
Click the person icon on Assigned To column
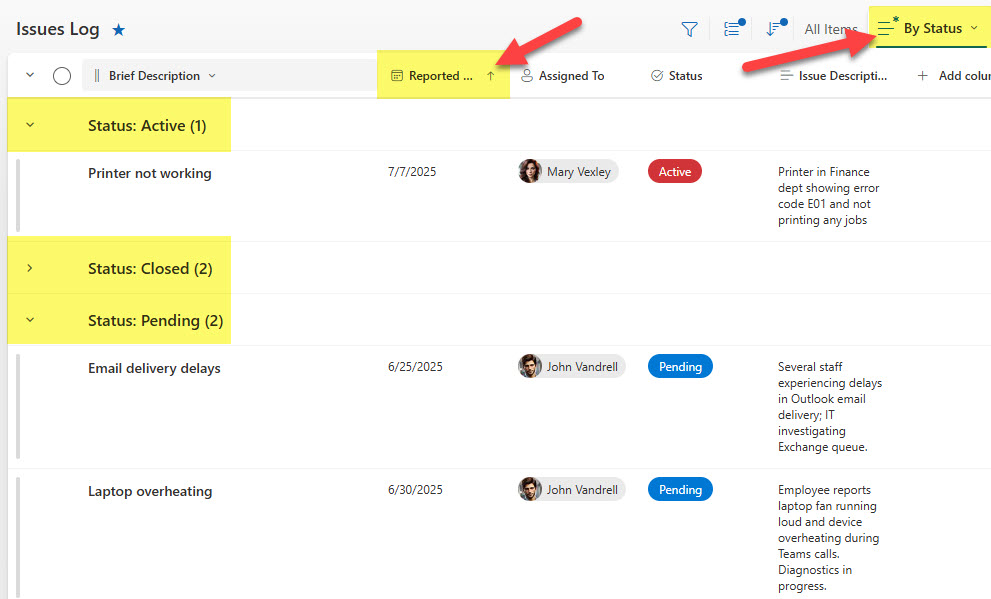click(525, 75)
